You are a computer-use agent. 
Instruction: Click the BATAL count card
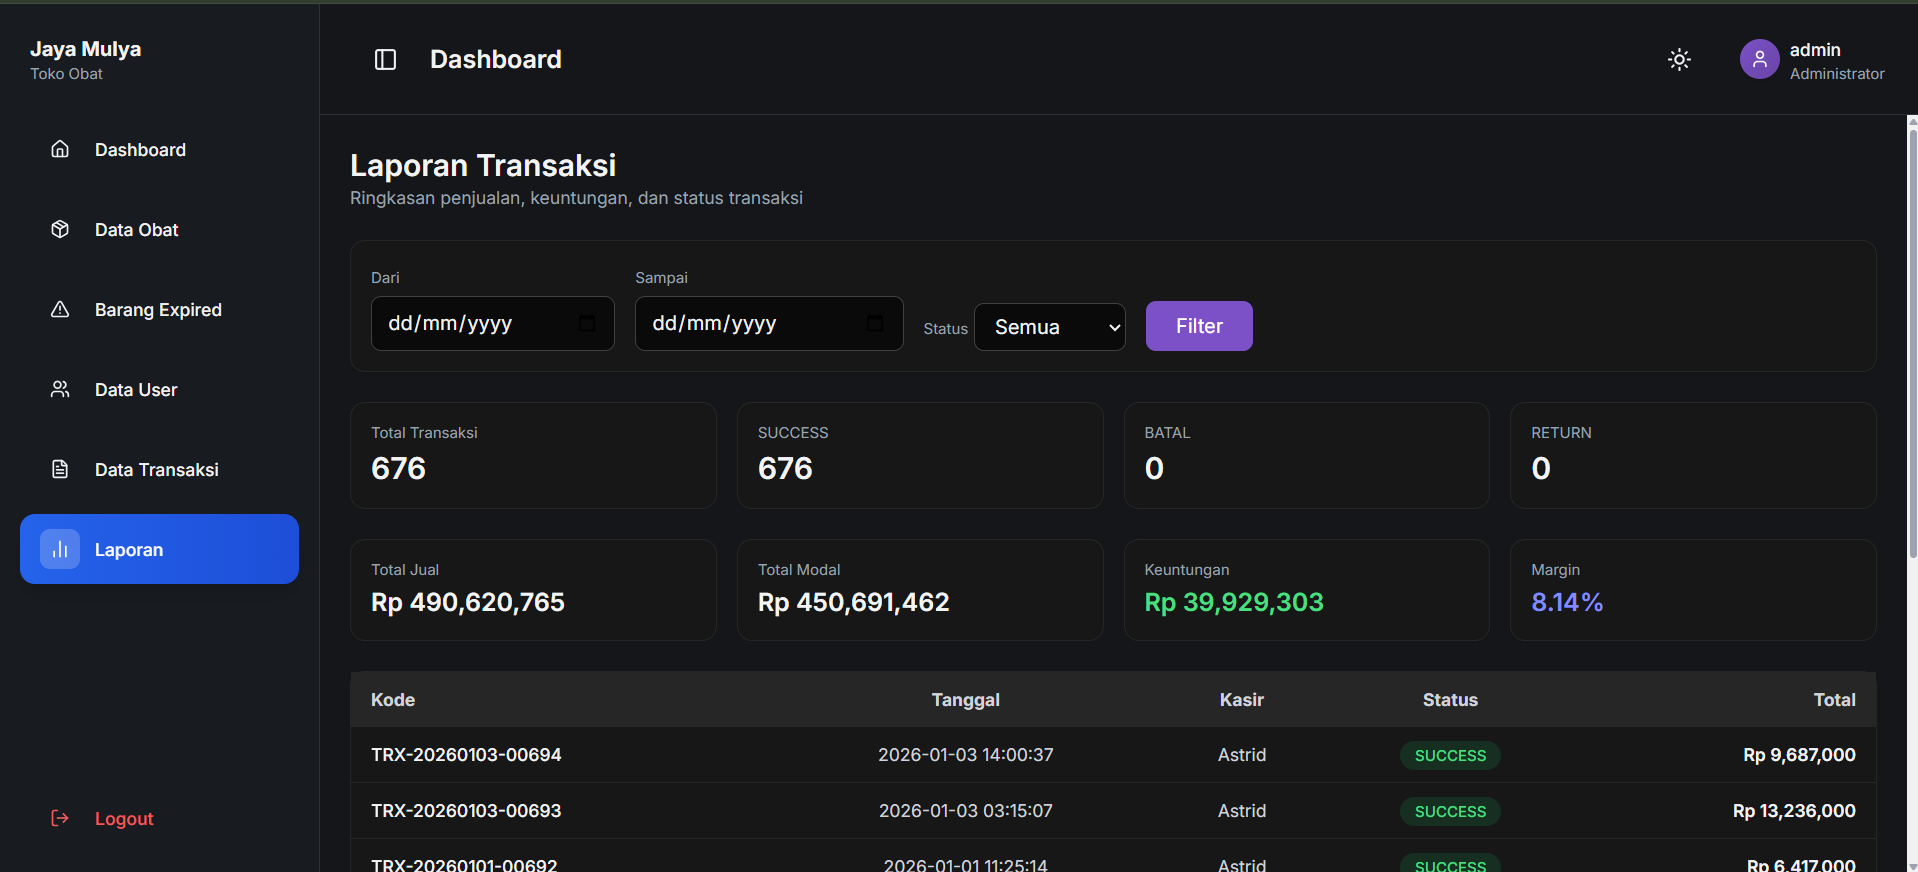[1307, 455]
